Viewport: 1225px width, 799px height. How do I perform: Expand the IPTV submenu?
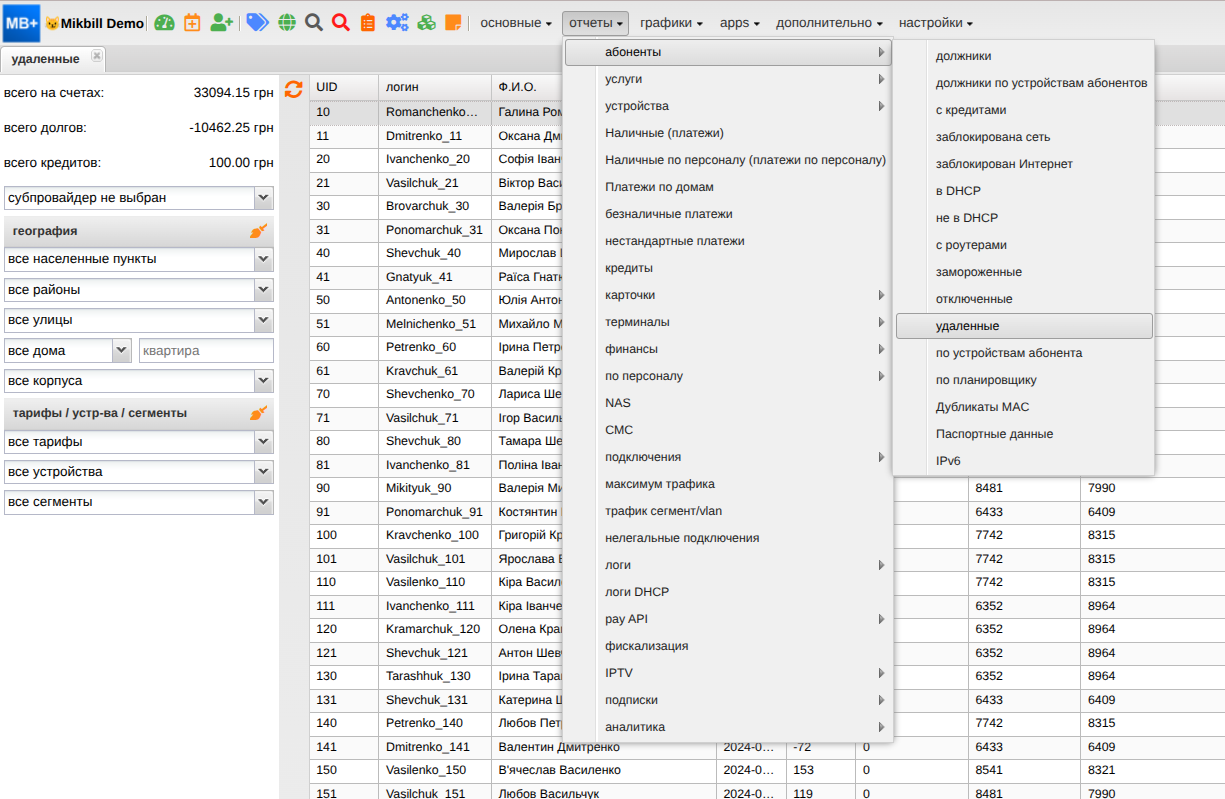click(728, 673)
